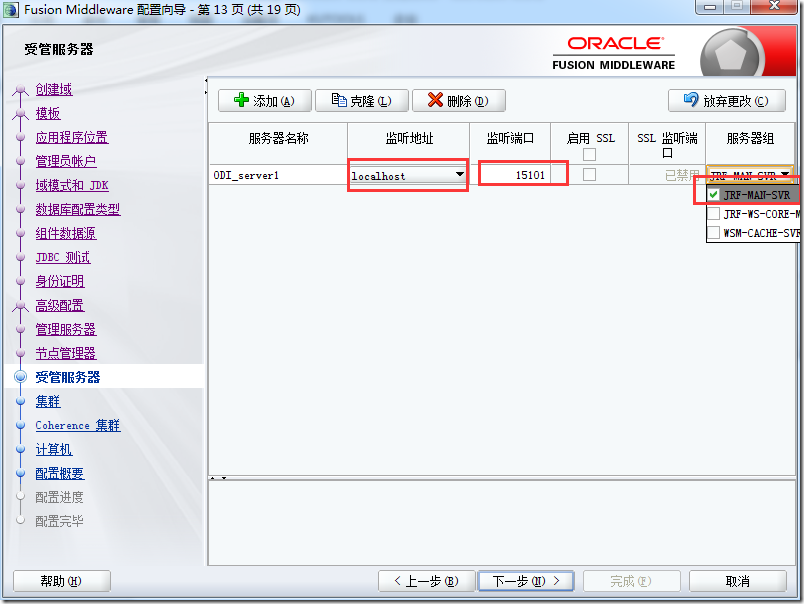
Task: Navigate to 数据库配置类型 step
Action: pyautogui.click(x=78, y=209)
